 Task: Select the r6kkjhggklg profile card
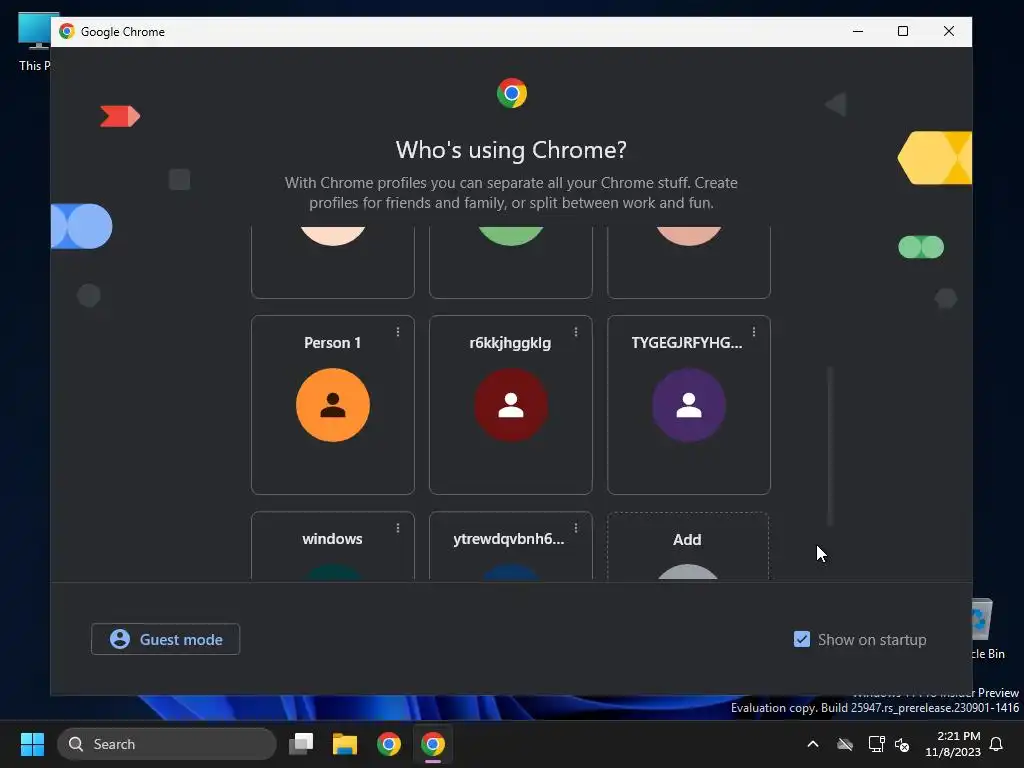click(511, 405)
